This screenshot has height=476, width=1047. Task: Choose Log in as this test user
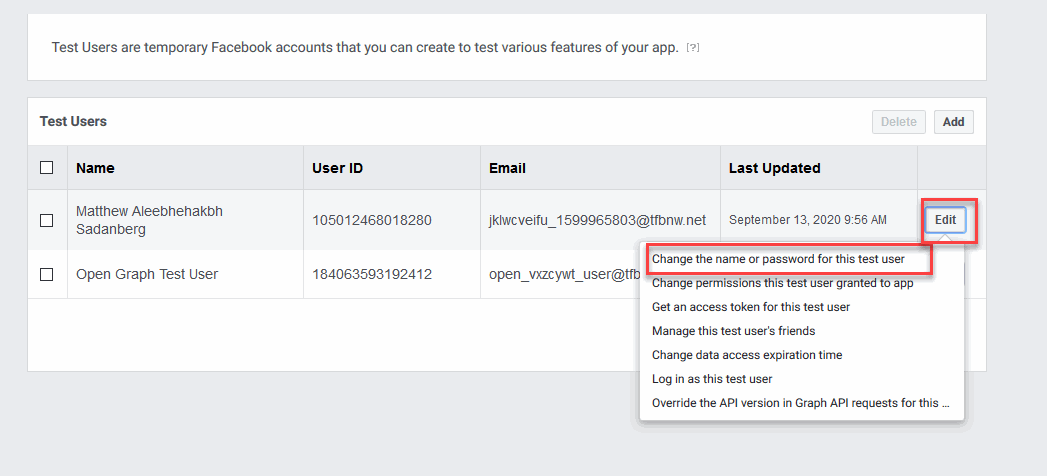(712, 379)
